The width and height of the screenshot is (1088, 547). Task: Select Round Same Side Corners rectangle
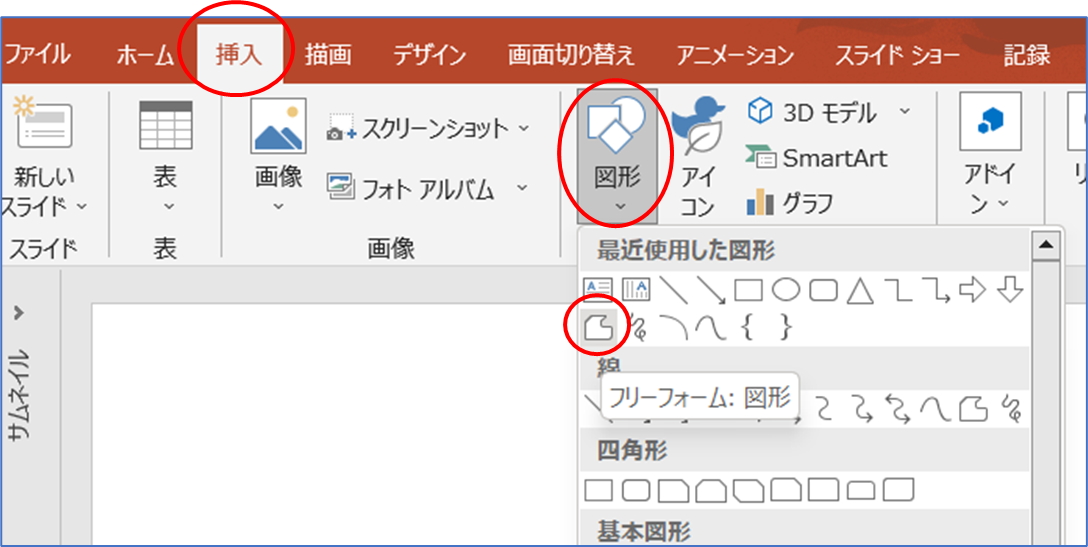tap(860, 490)
